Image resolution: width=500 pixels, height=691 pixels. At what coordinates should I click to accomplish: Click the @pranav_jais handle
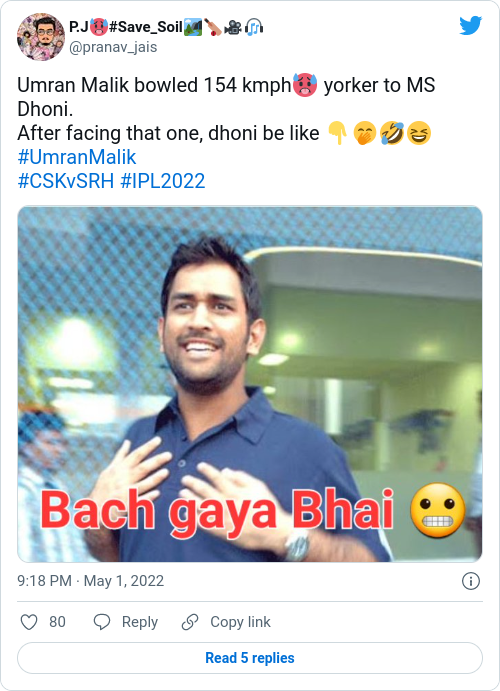pos(113,47)
